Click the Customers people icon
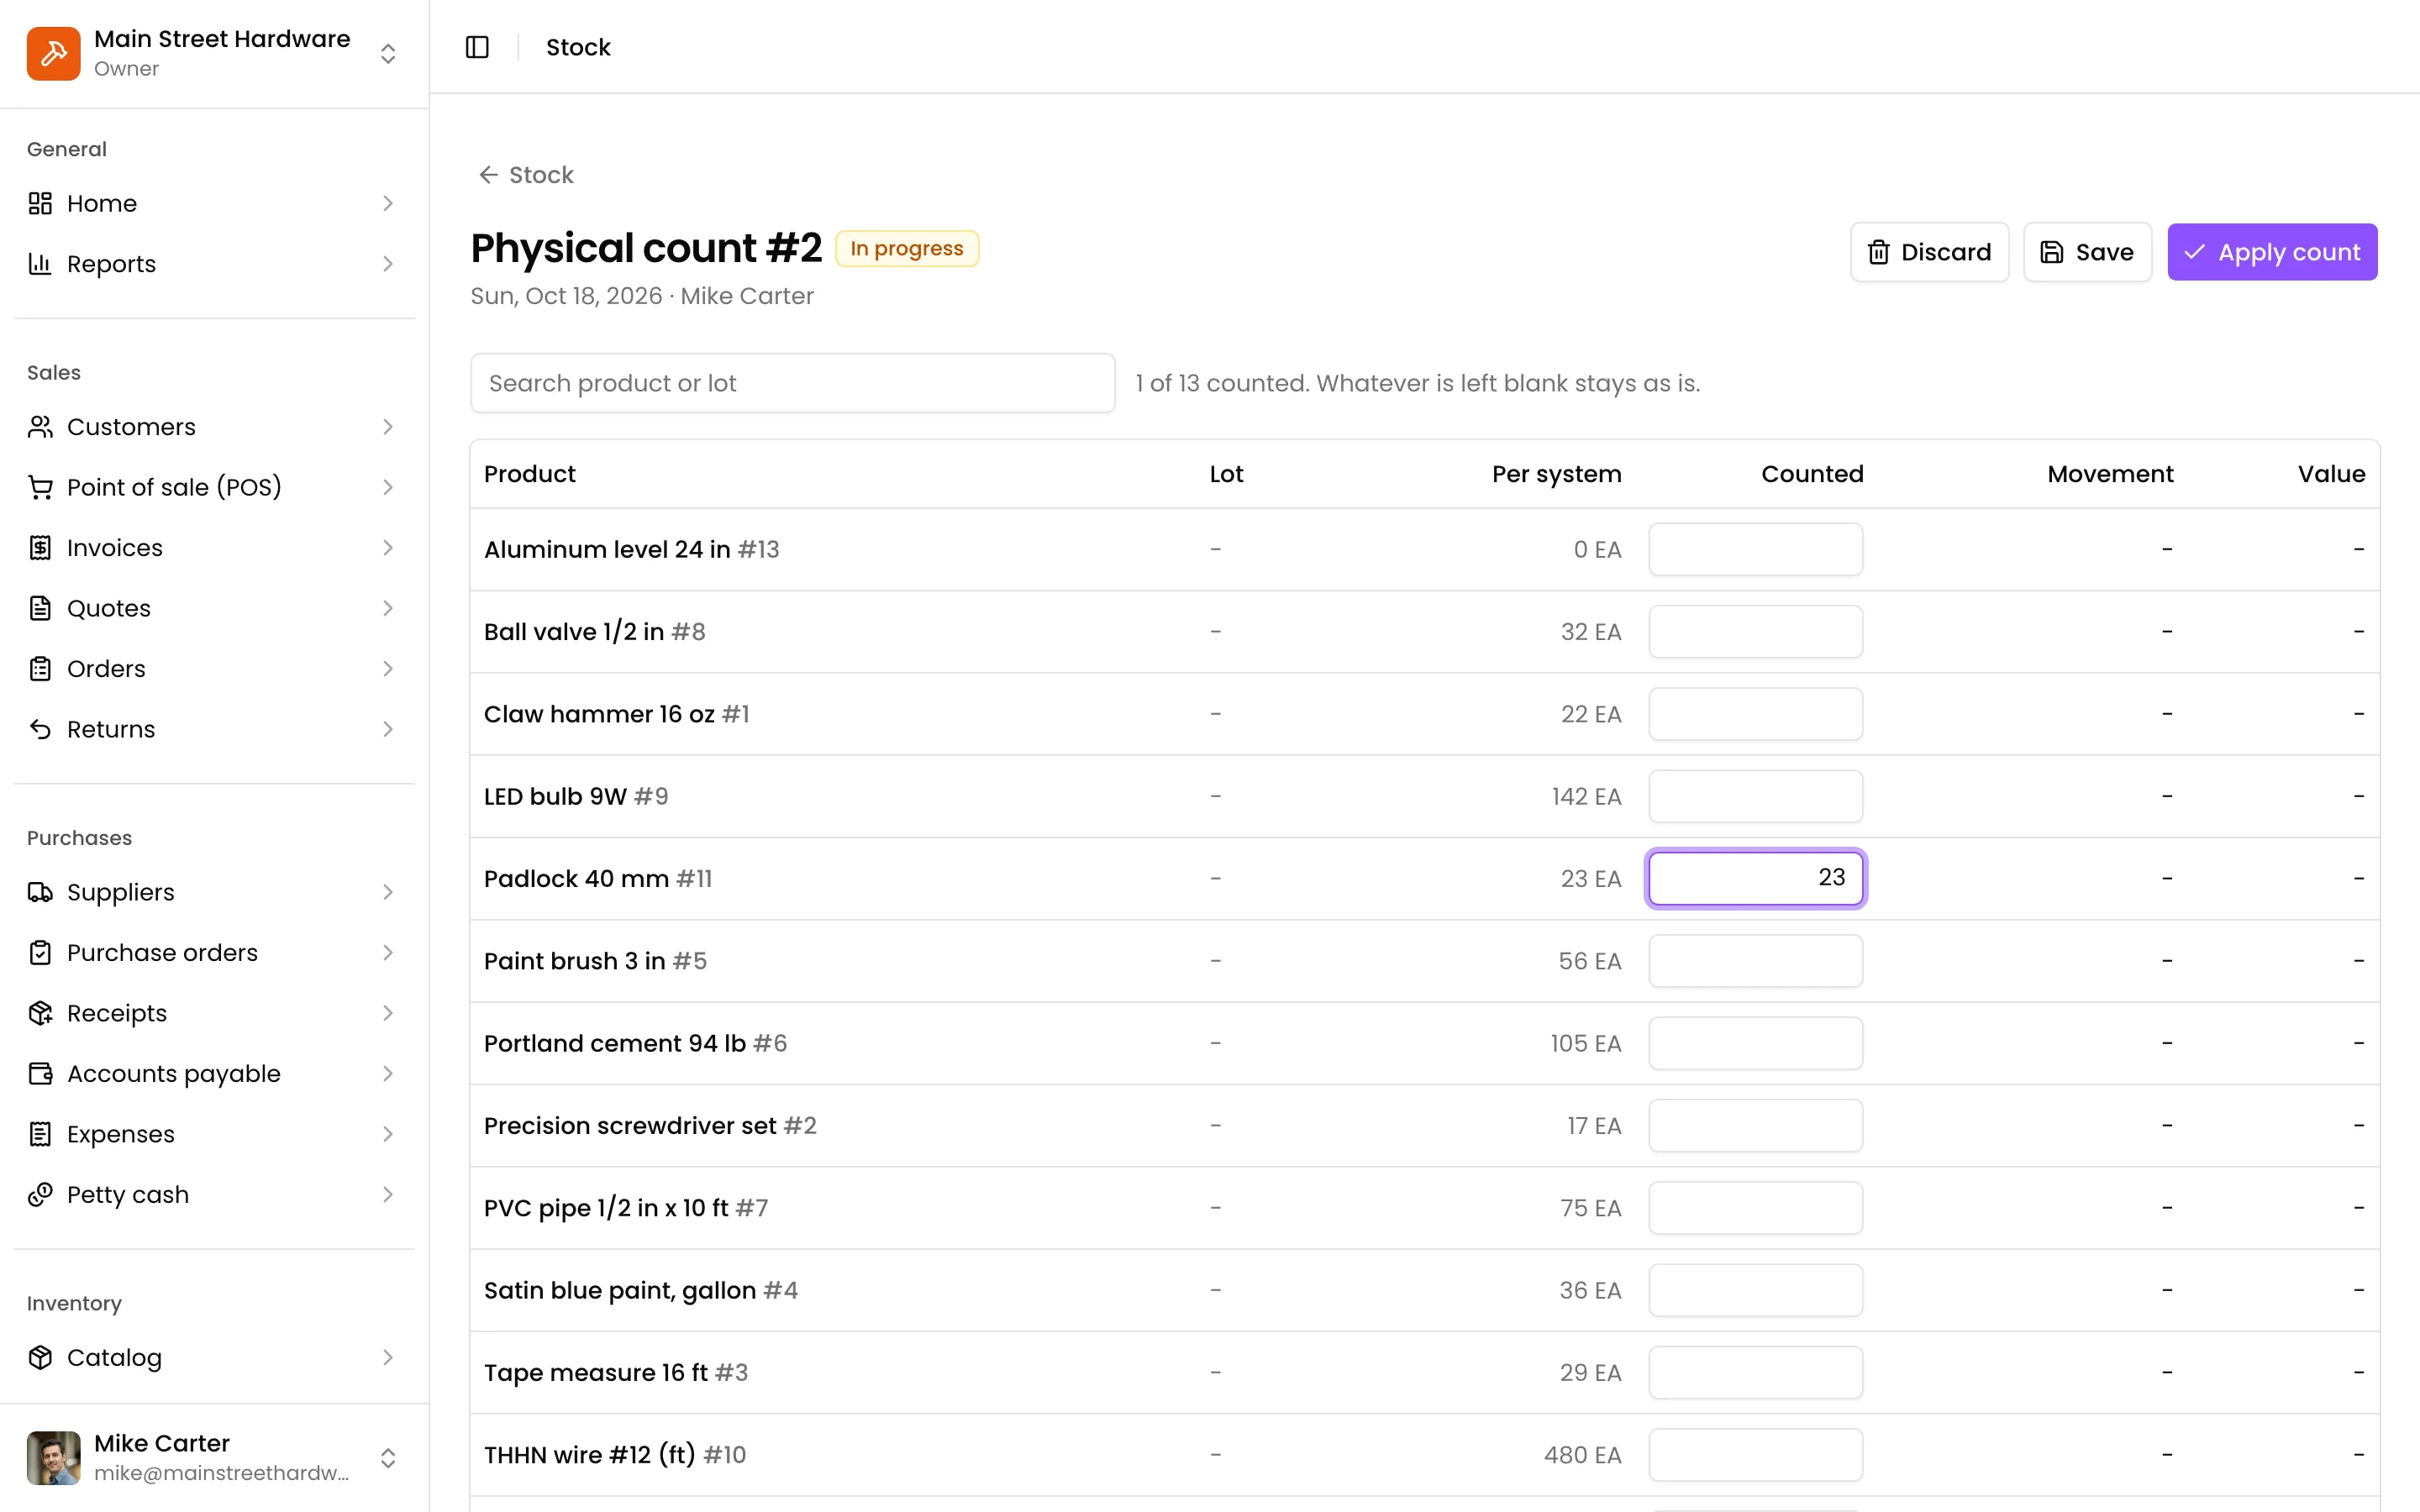2420x1512 pixels. pyautogui.click(x=40, y=427)
